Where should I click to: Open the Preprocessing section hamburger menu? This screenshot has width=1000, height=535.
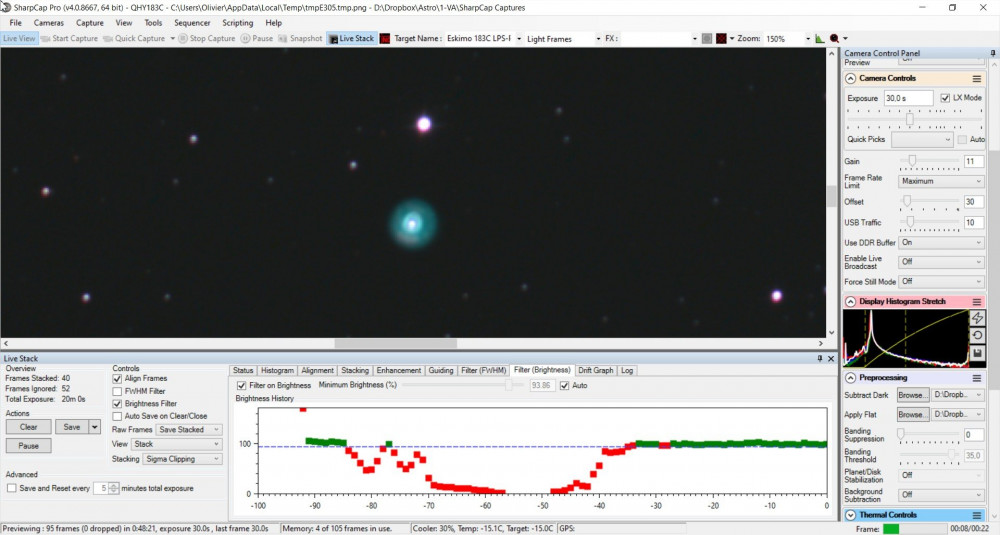tap(976, 378)
